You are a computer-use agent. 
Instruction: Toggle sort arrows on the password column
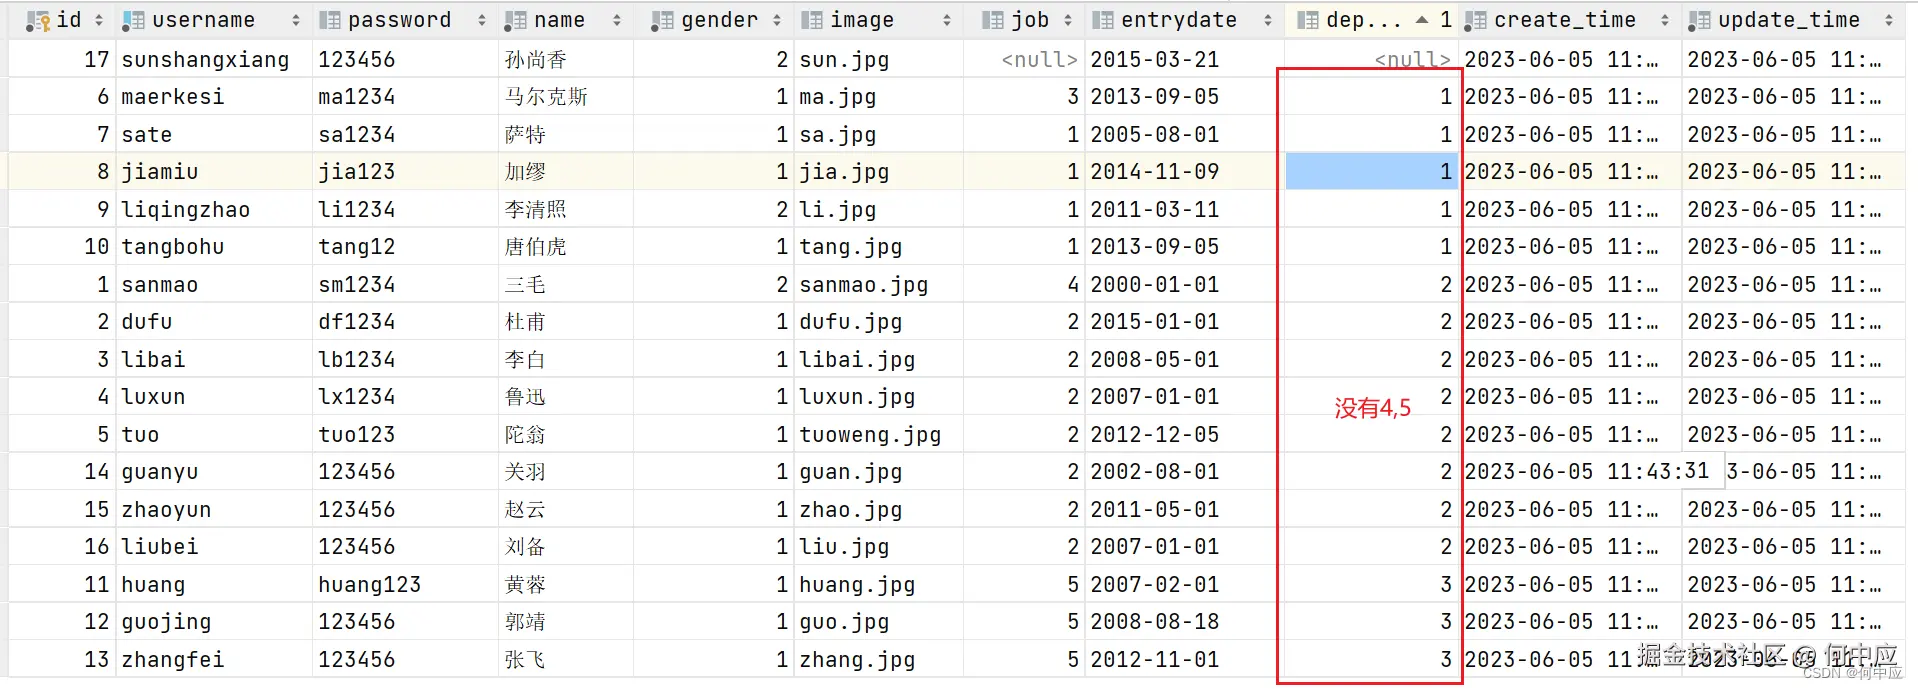click(x=481, y=20)
